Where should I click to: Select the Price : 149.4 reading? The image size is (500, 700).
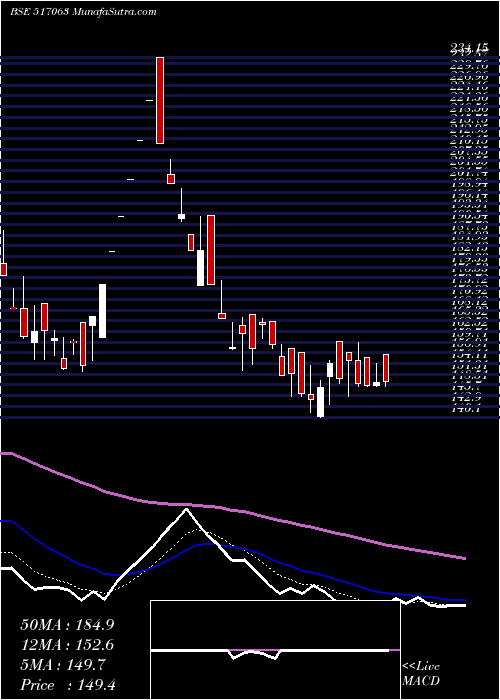tap(68, 685)
